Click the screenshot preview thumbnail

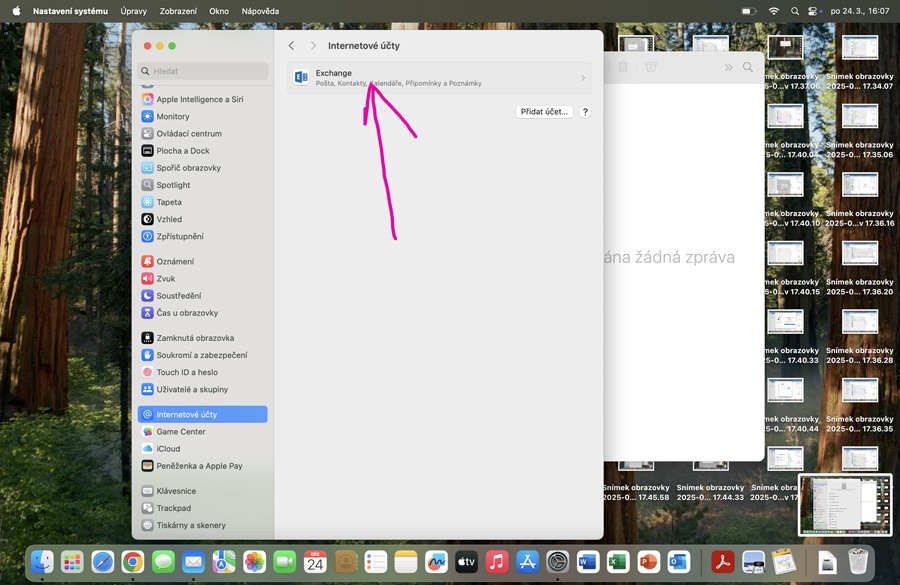845,505
